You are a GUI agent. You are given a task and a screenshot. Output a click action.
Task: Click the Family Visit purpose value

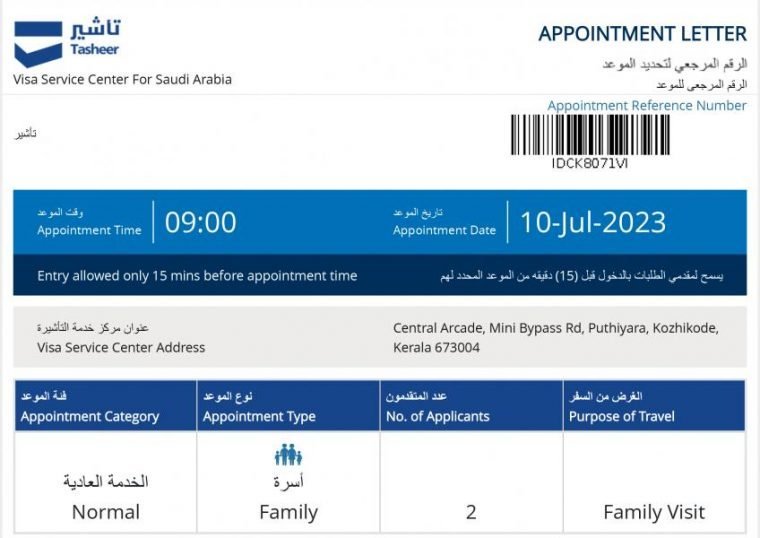(654, 512)
